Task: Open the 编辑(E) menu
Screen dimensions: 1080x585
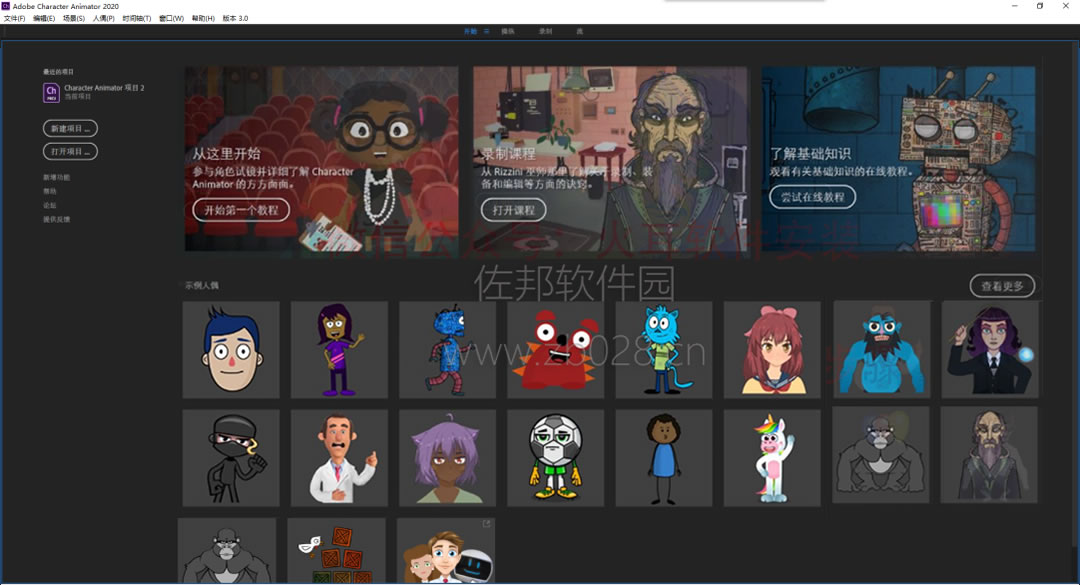Action: [44, 19]
